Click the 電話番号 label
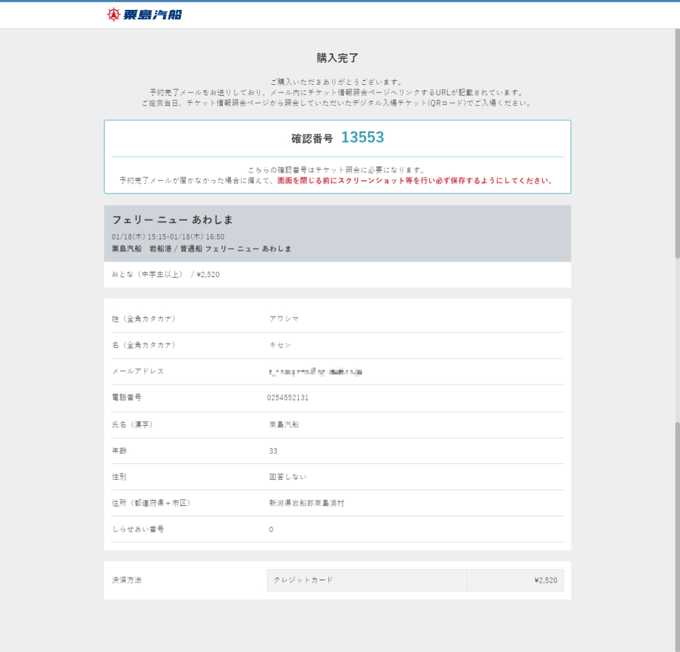Screen dimensions: 680x652 tap(127, 397)
